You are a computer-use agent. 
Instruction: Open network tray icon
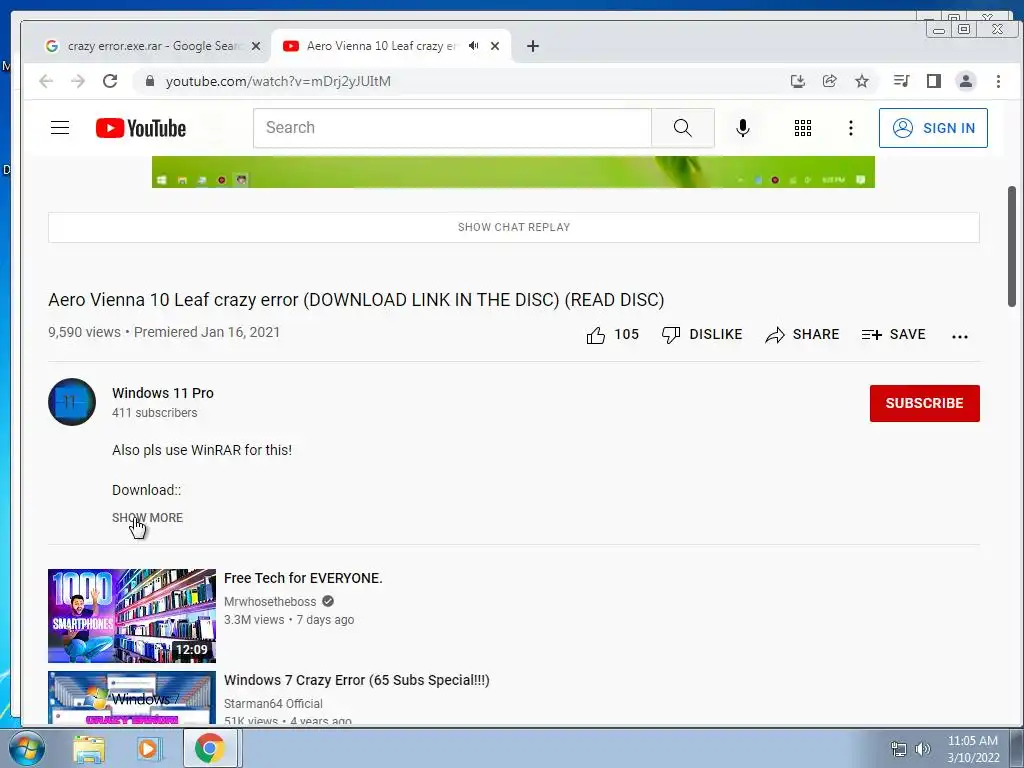coord(899,748)
